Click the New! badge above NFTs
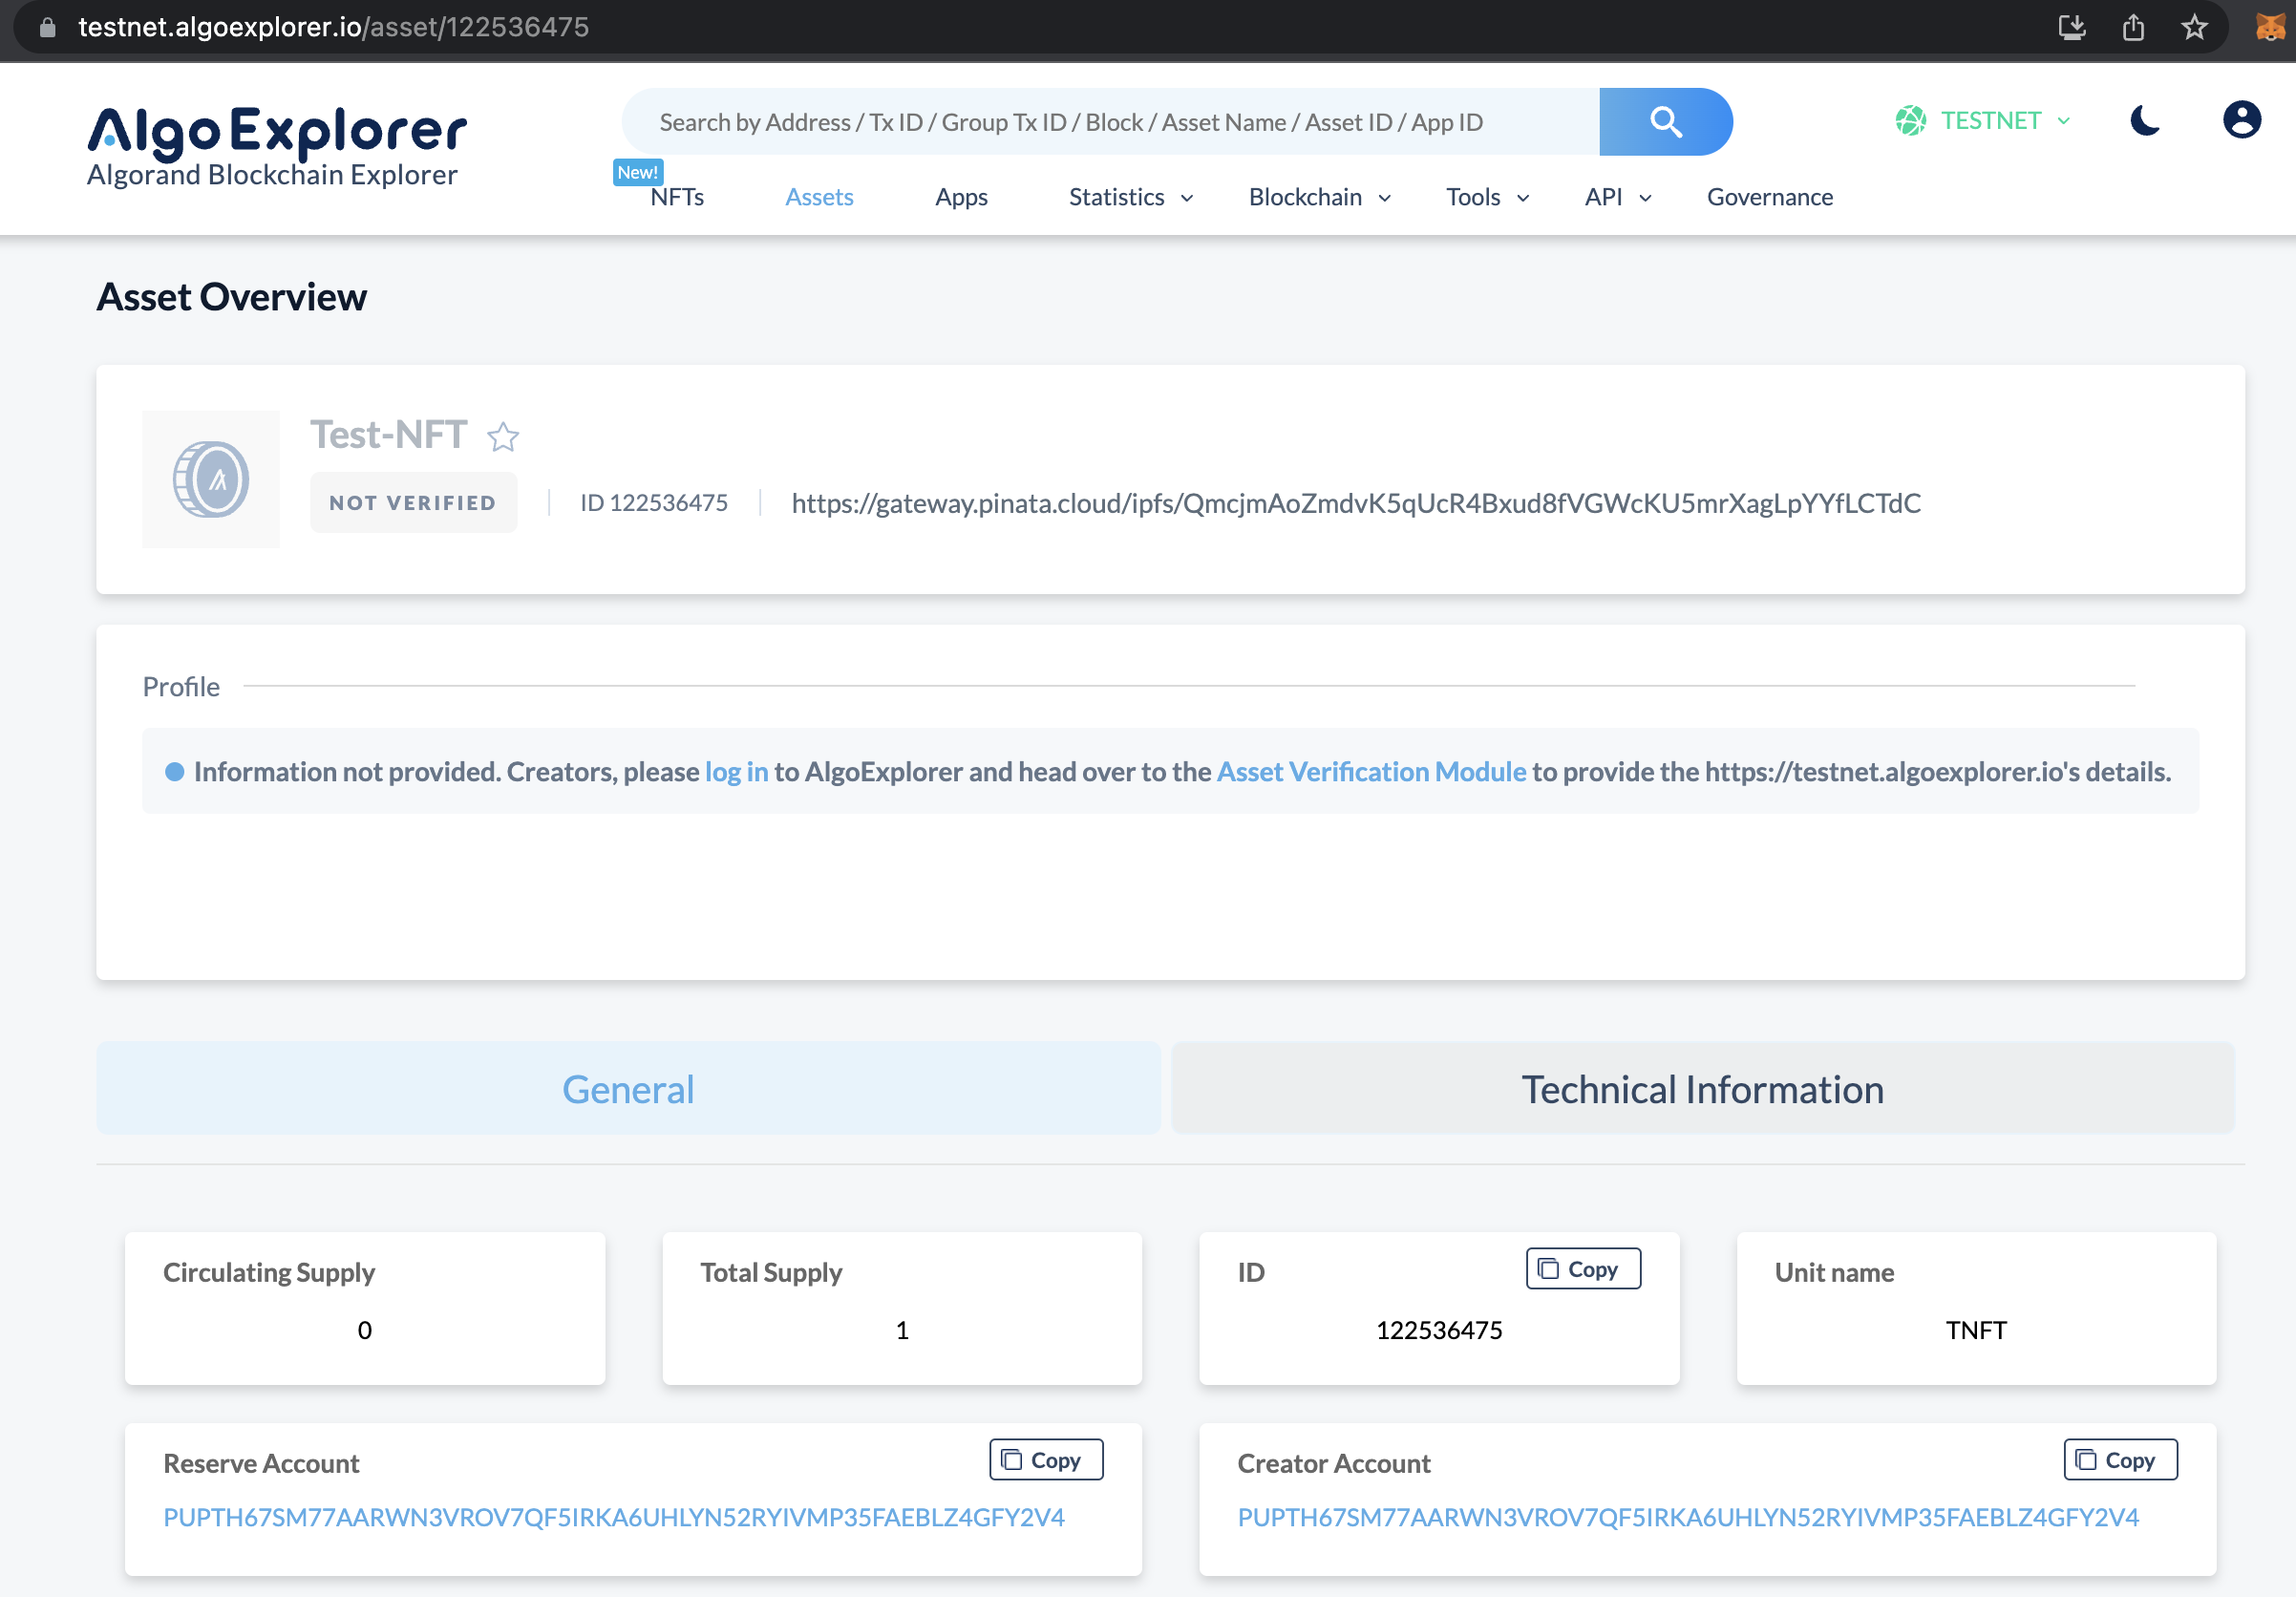The image size is (2296, 1597). click(637, 172)
